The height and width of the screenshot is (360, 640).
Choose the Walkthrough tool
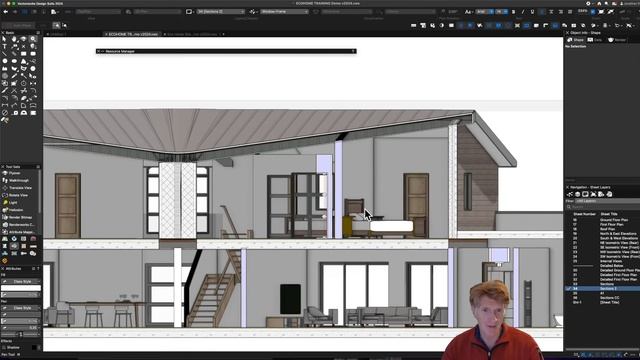[20, 180]
